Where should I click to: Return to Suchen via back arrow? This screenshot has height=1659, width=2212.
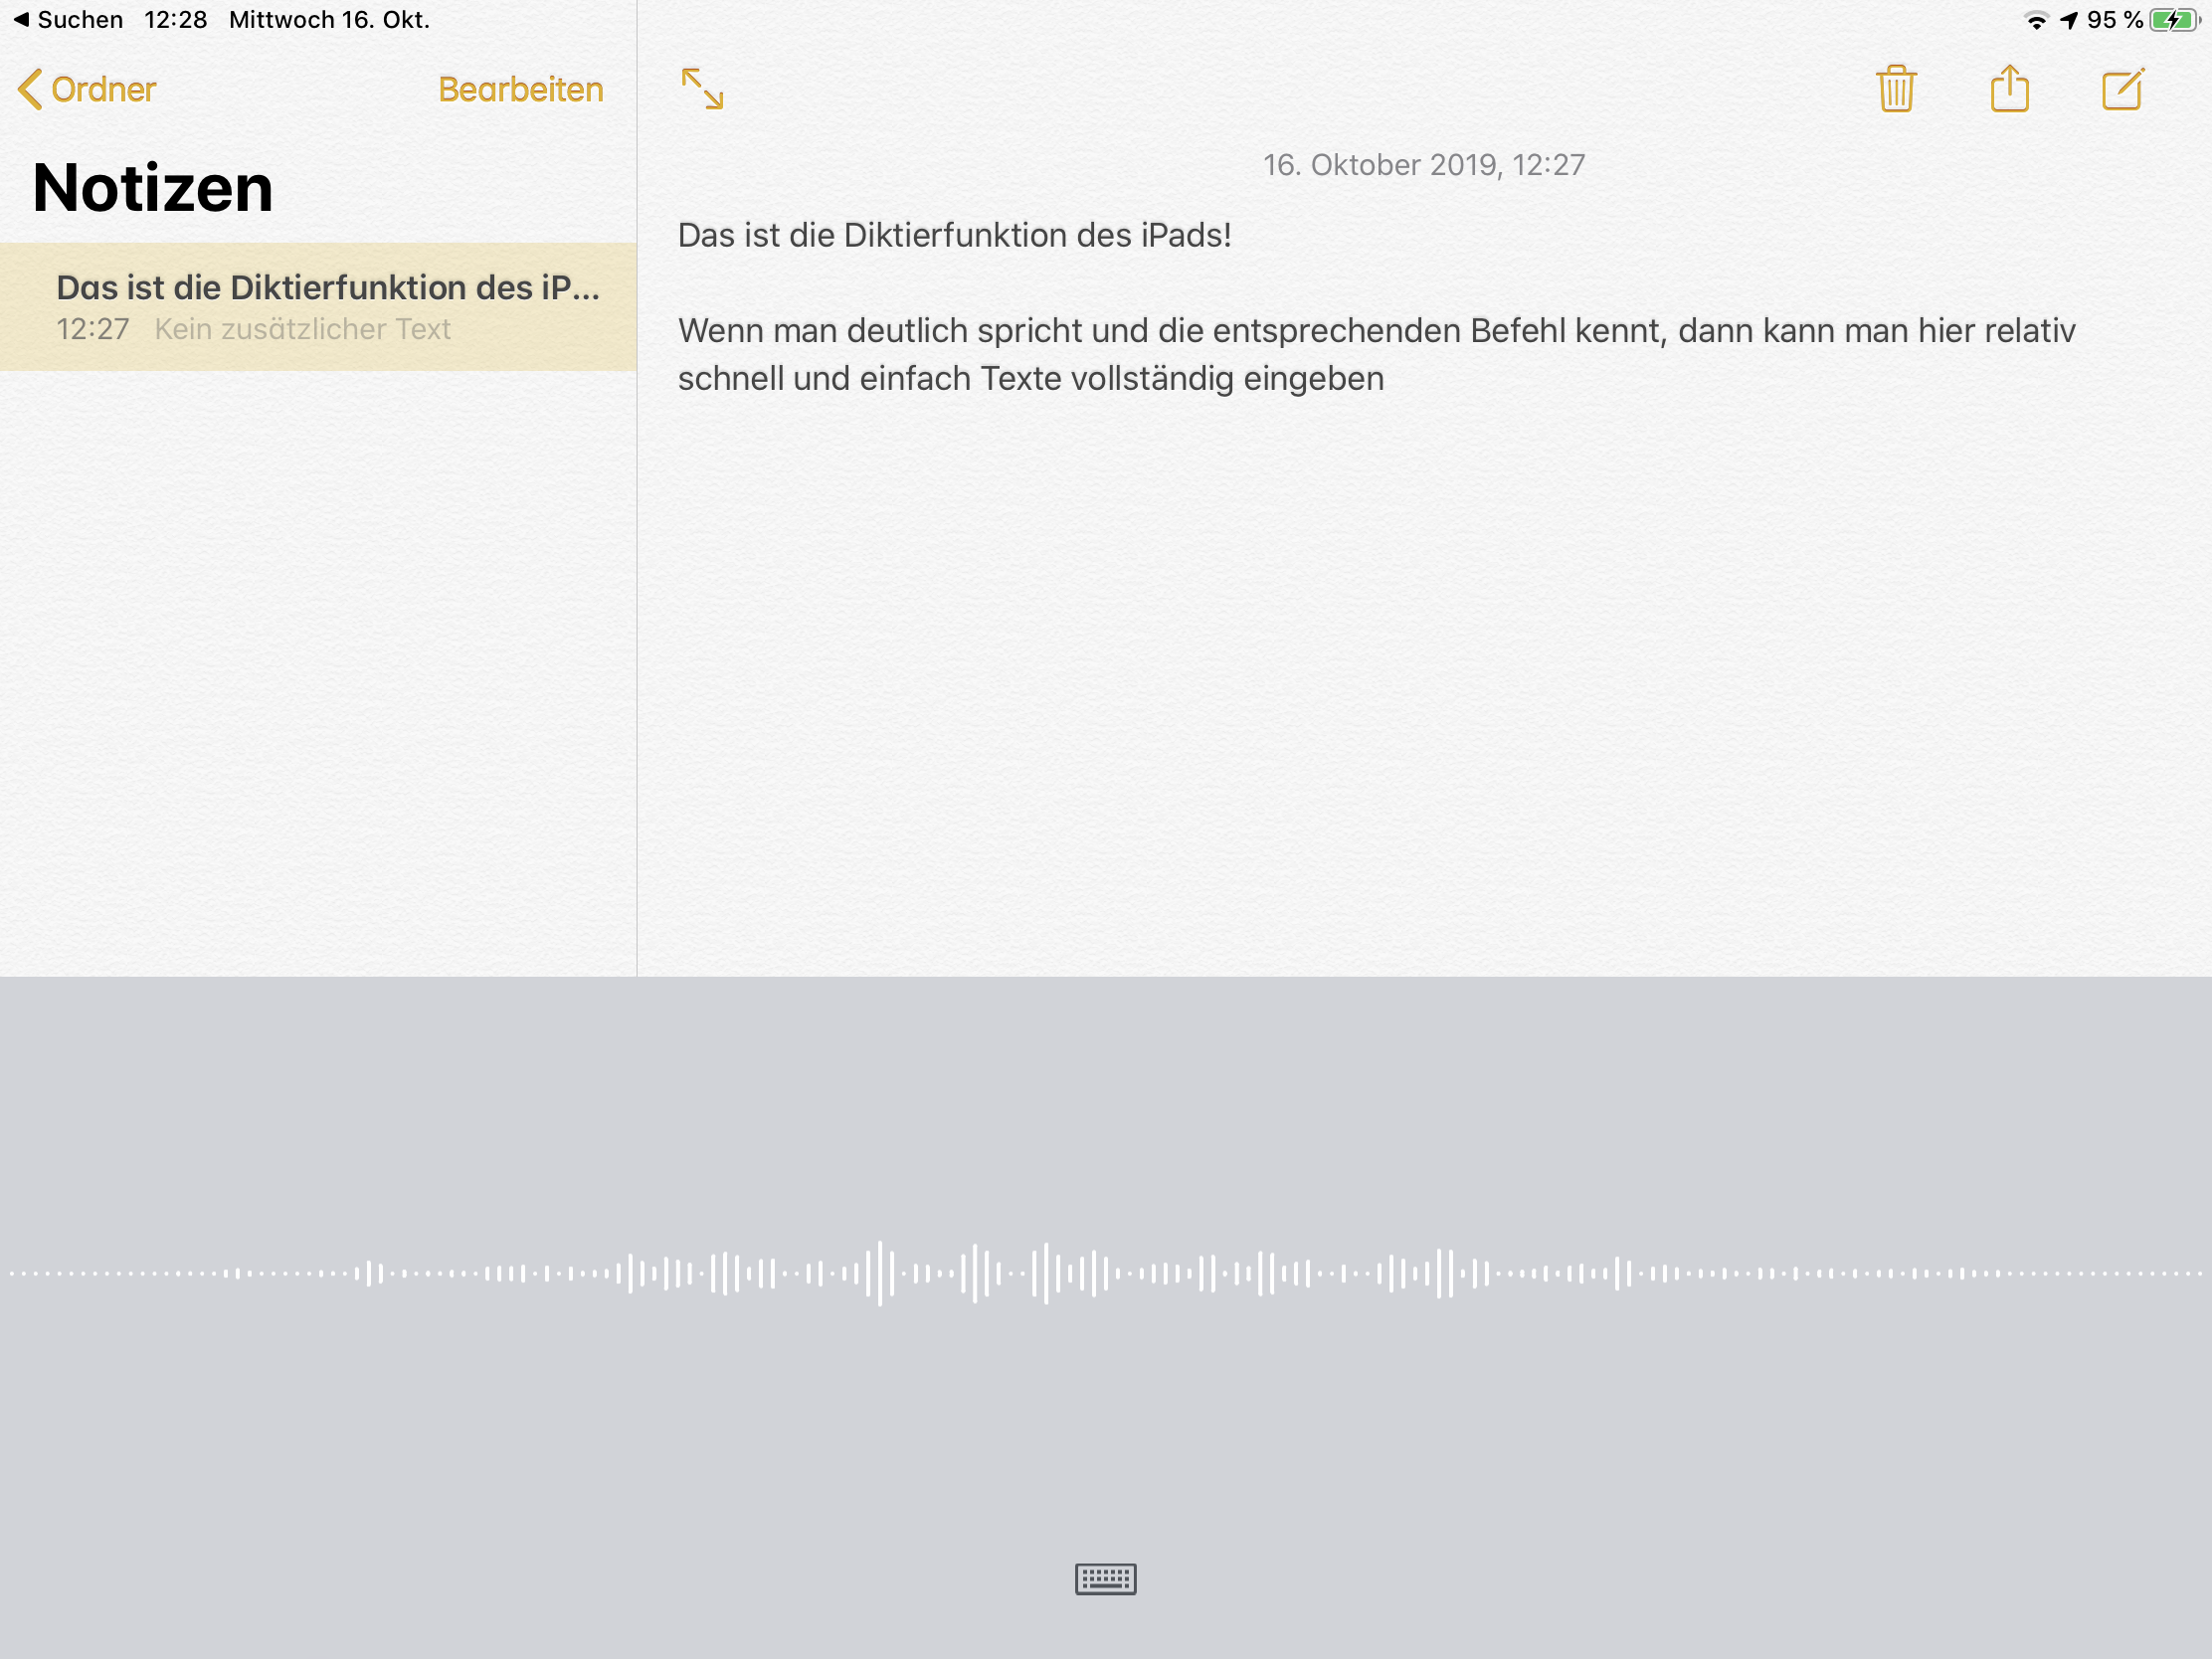66,20
